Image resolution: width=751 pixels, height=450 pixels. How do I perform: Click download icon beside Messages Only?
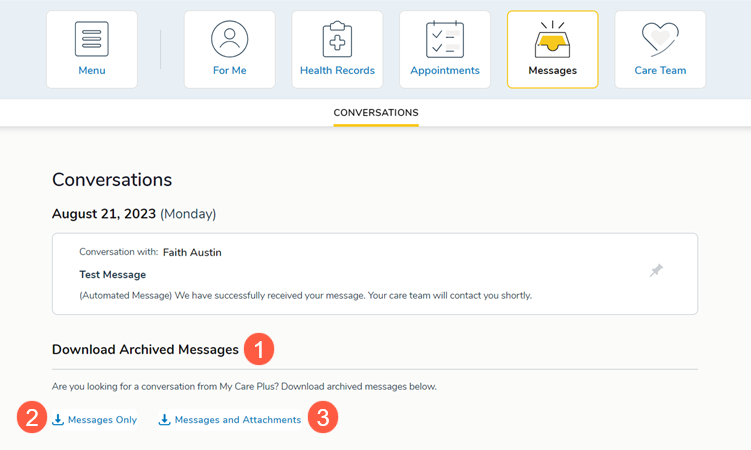58,420
